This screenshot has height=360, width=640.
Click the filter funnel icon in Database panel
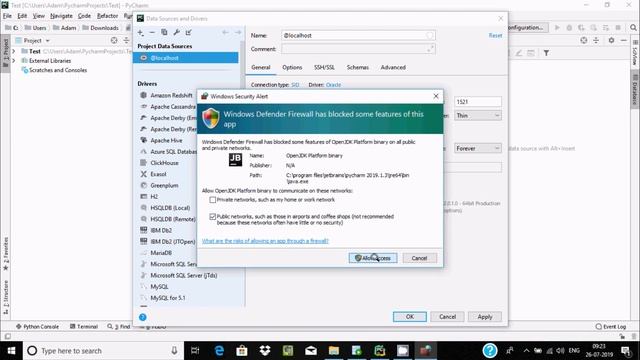[x=546, y=53]
